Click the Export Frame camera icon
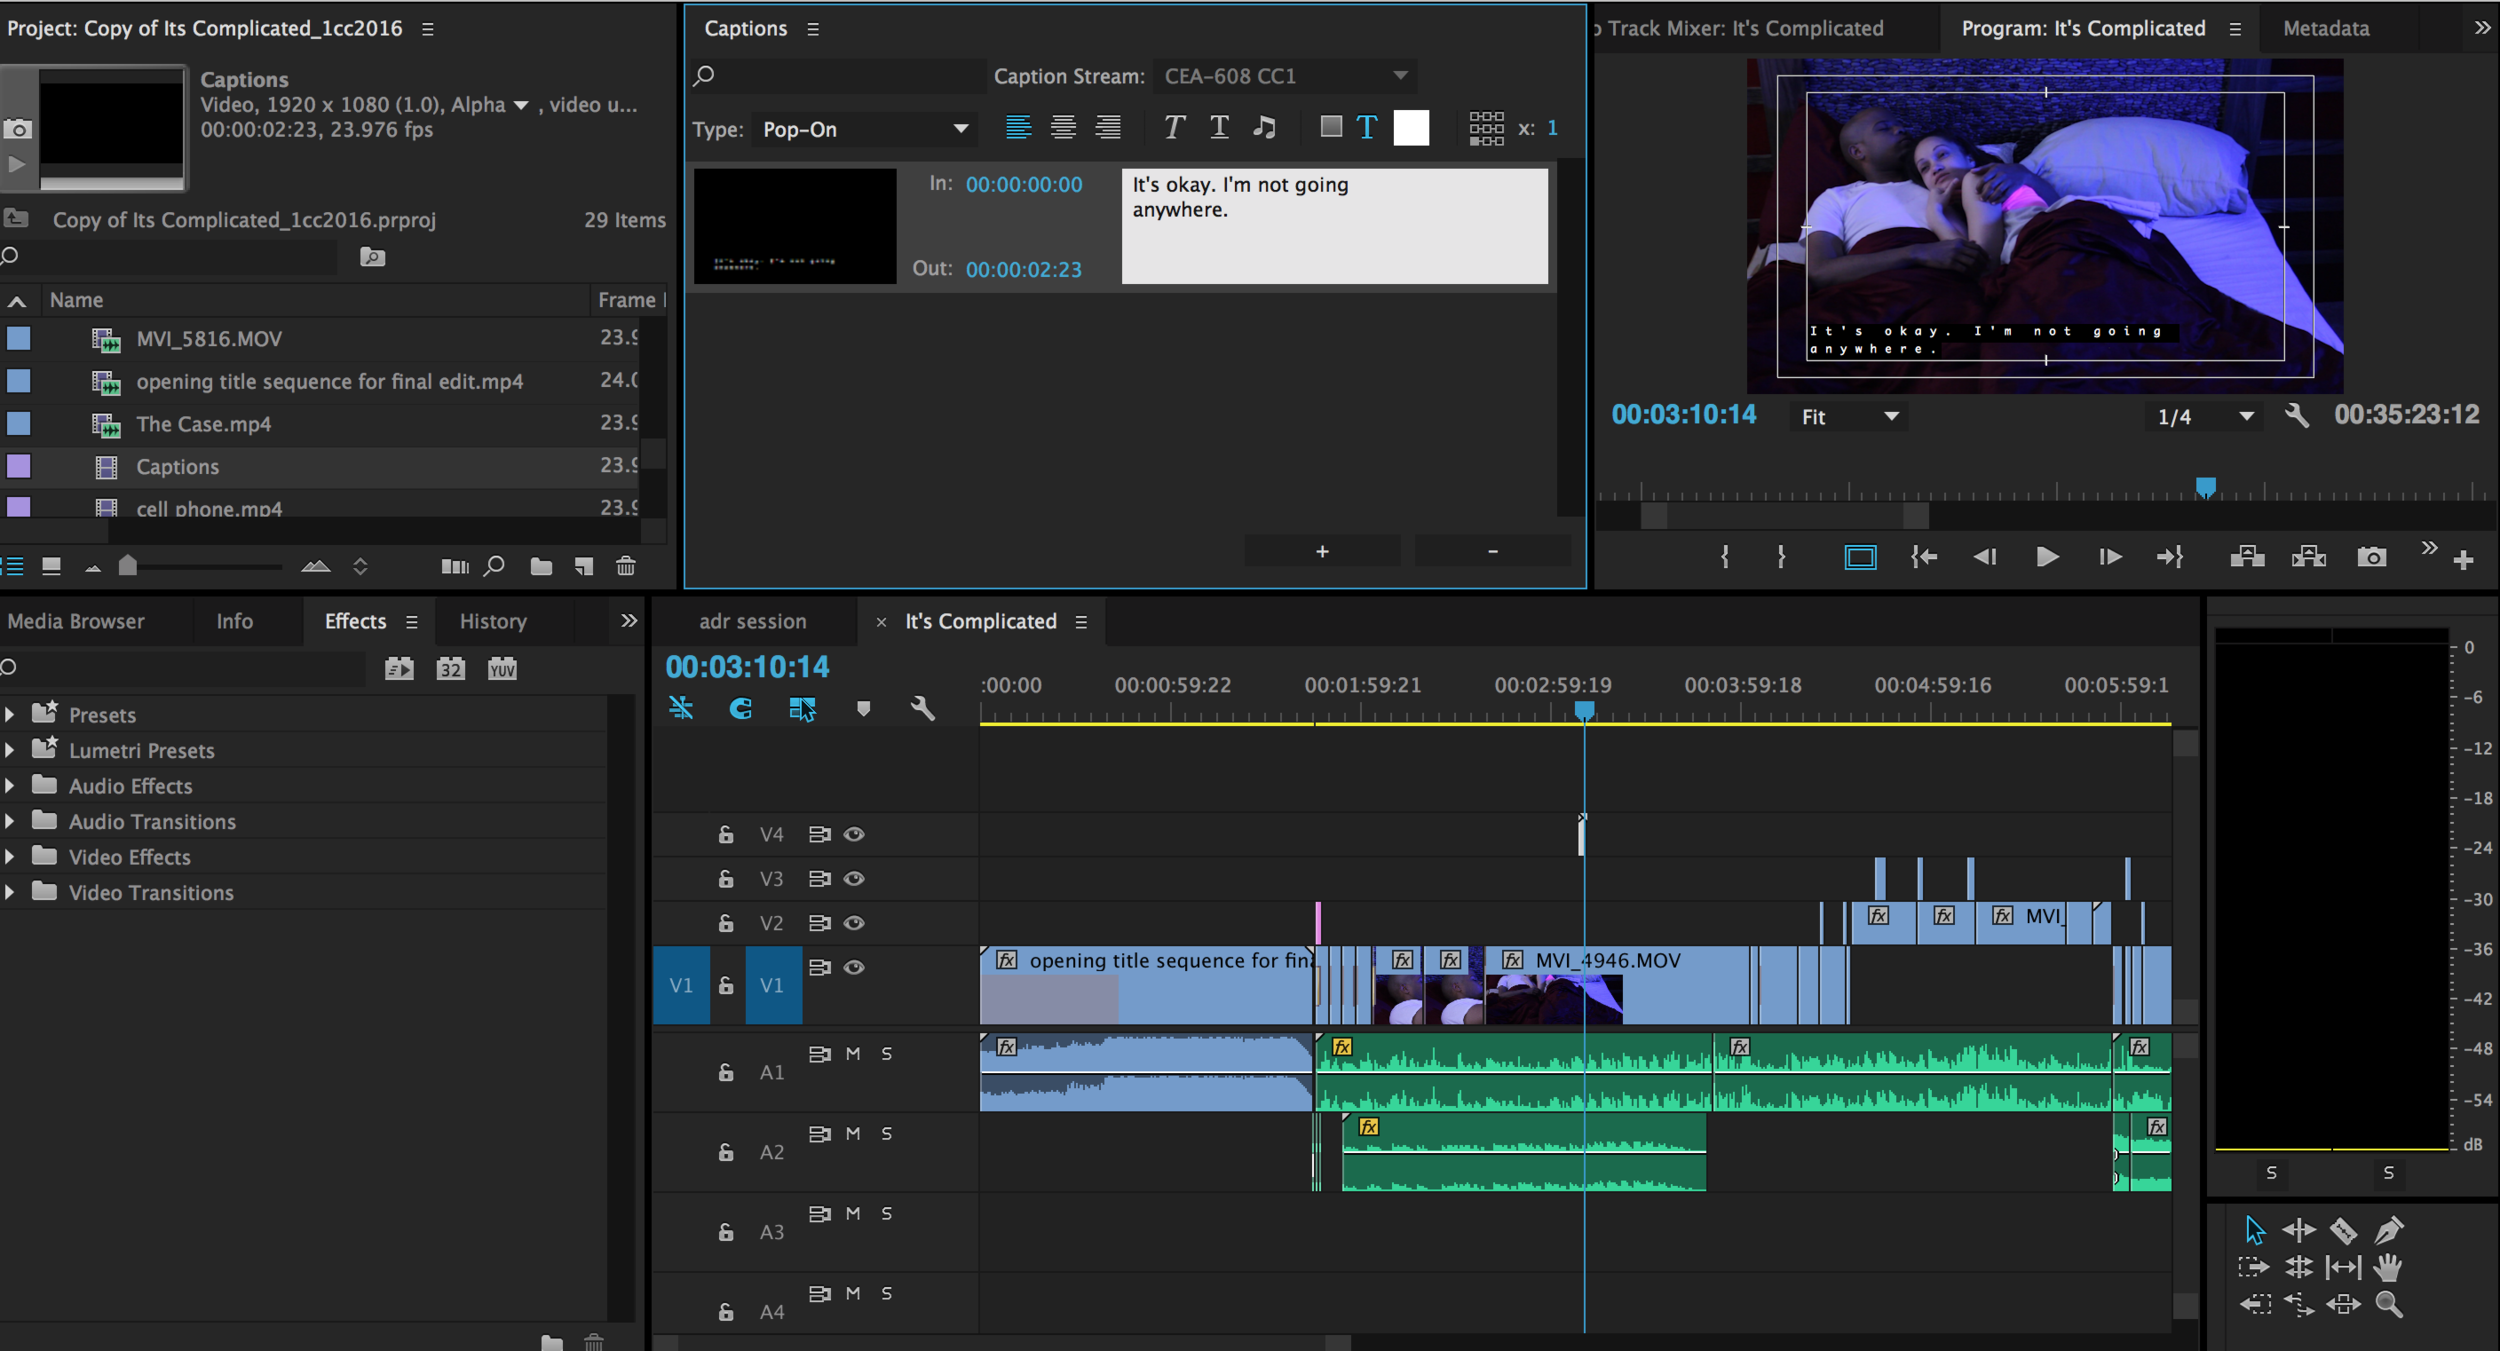Image resolution: width=2500 pixels, height=1351 pixels. 2371,557
